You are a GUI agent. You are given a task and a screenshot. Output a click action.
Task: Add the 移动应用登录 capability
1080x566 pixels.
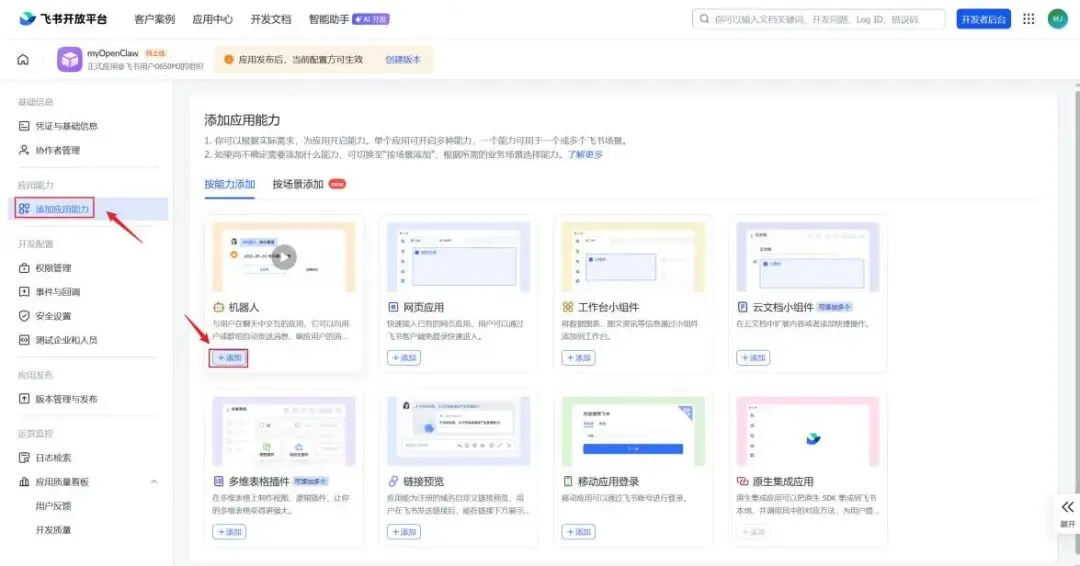tap(579, 532)
